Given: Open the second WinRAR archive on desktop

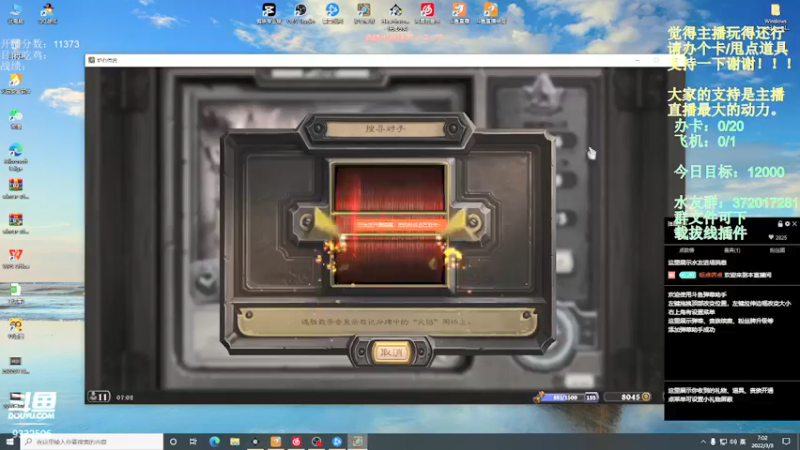Looking at the screenshot, I should (15, 223).
